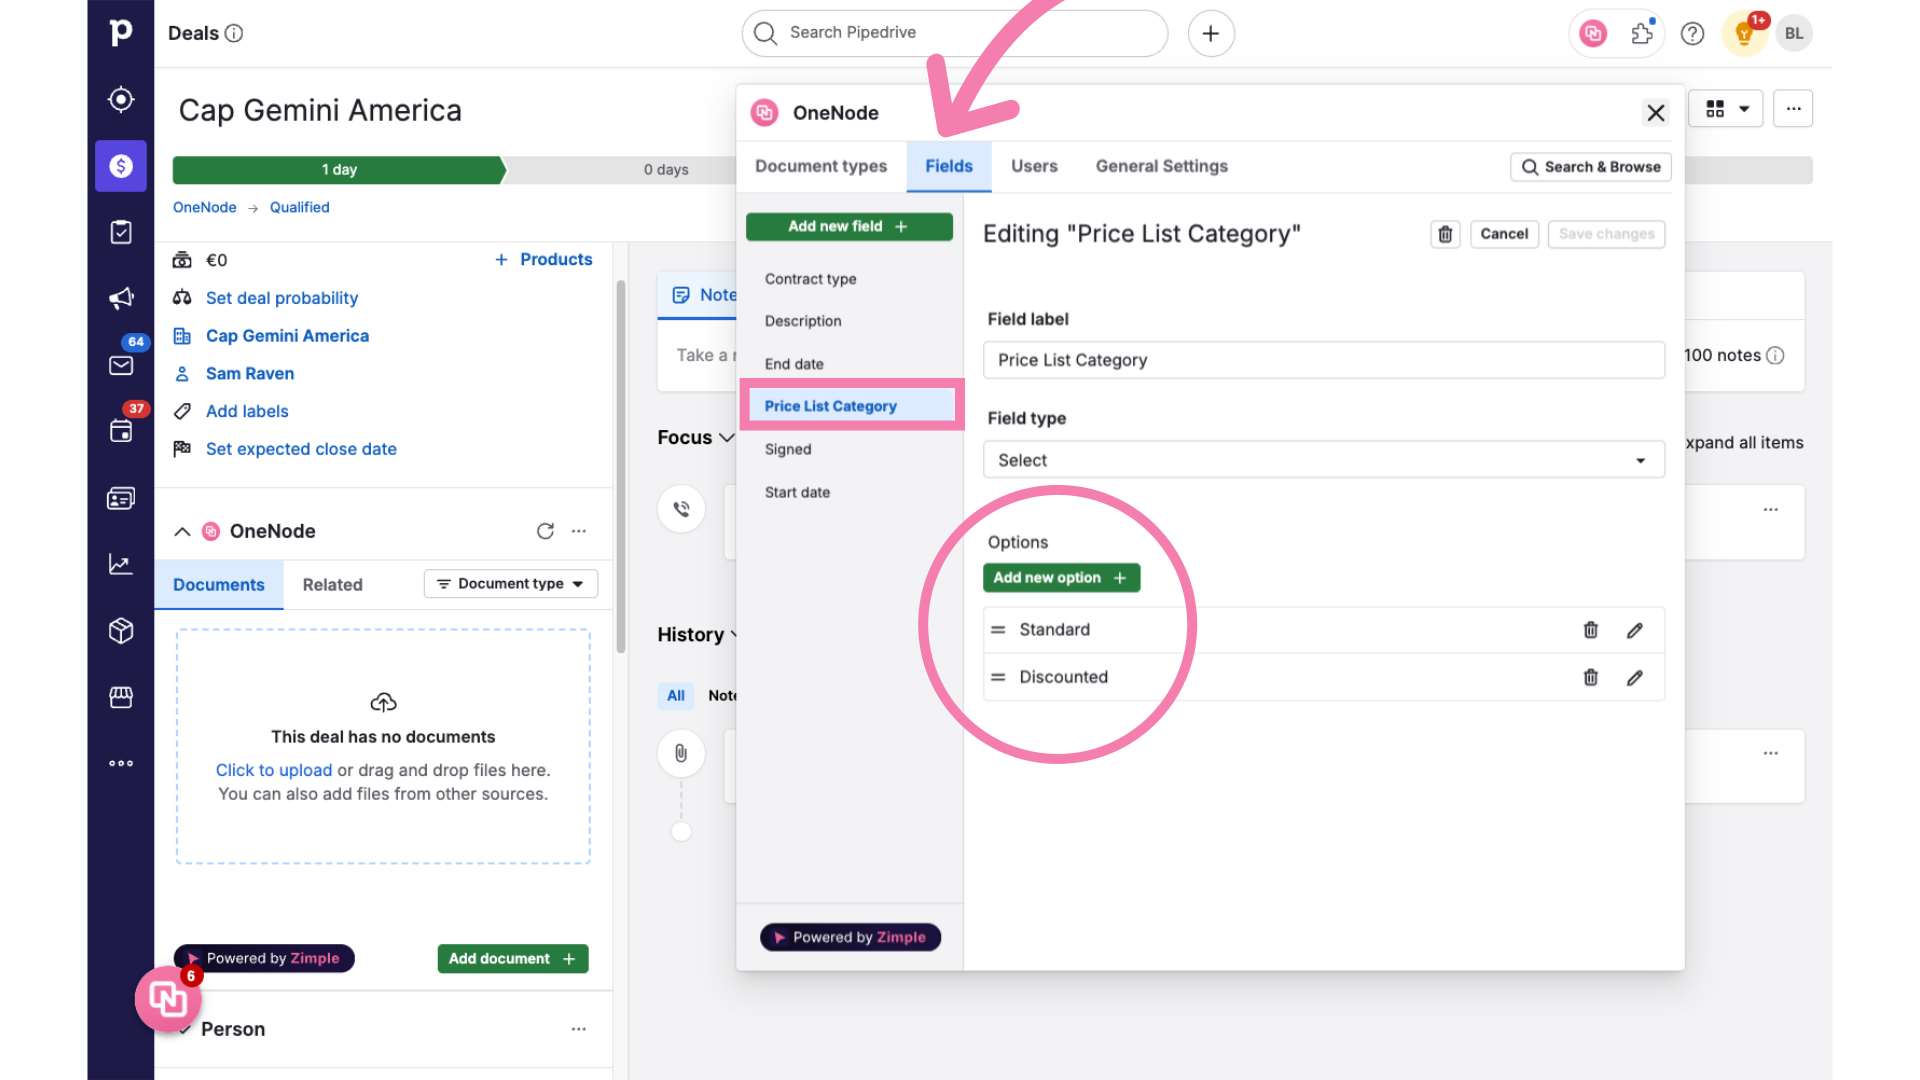Open the Campaigns megaphone icon
The width and height of the screenshot is (1920, 1080).
[121, 298]
